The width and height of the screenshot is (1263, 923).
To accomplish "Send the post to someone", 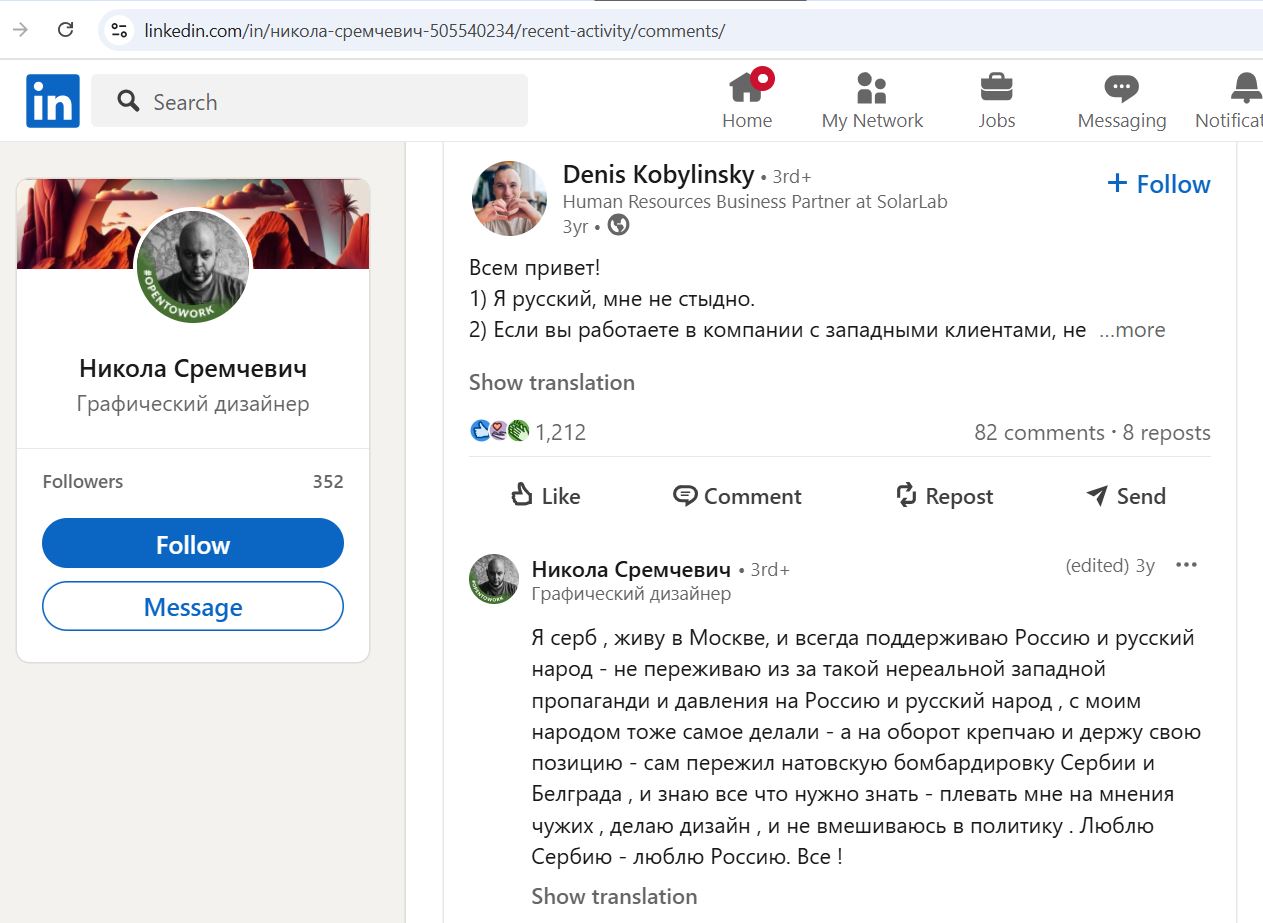I will pyautogui.click(x=1126, y=496).
